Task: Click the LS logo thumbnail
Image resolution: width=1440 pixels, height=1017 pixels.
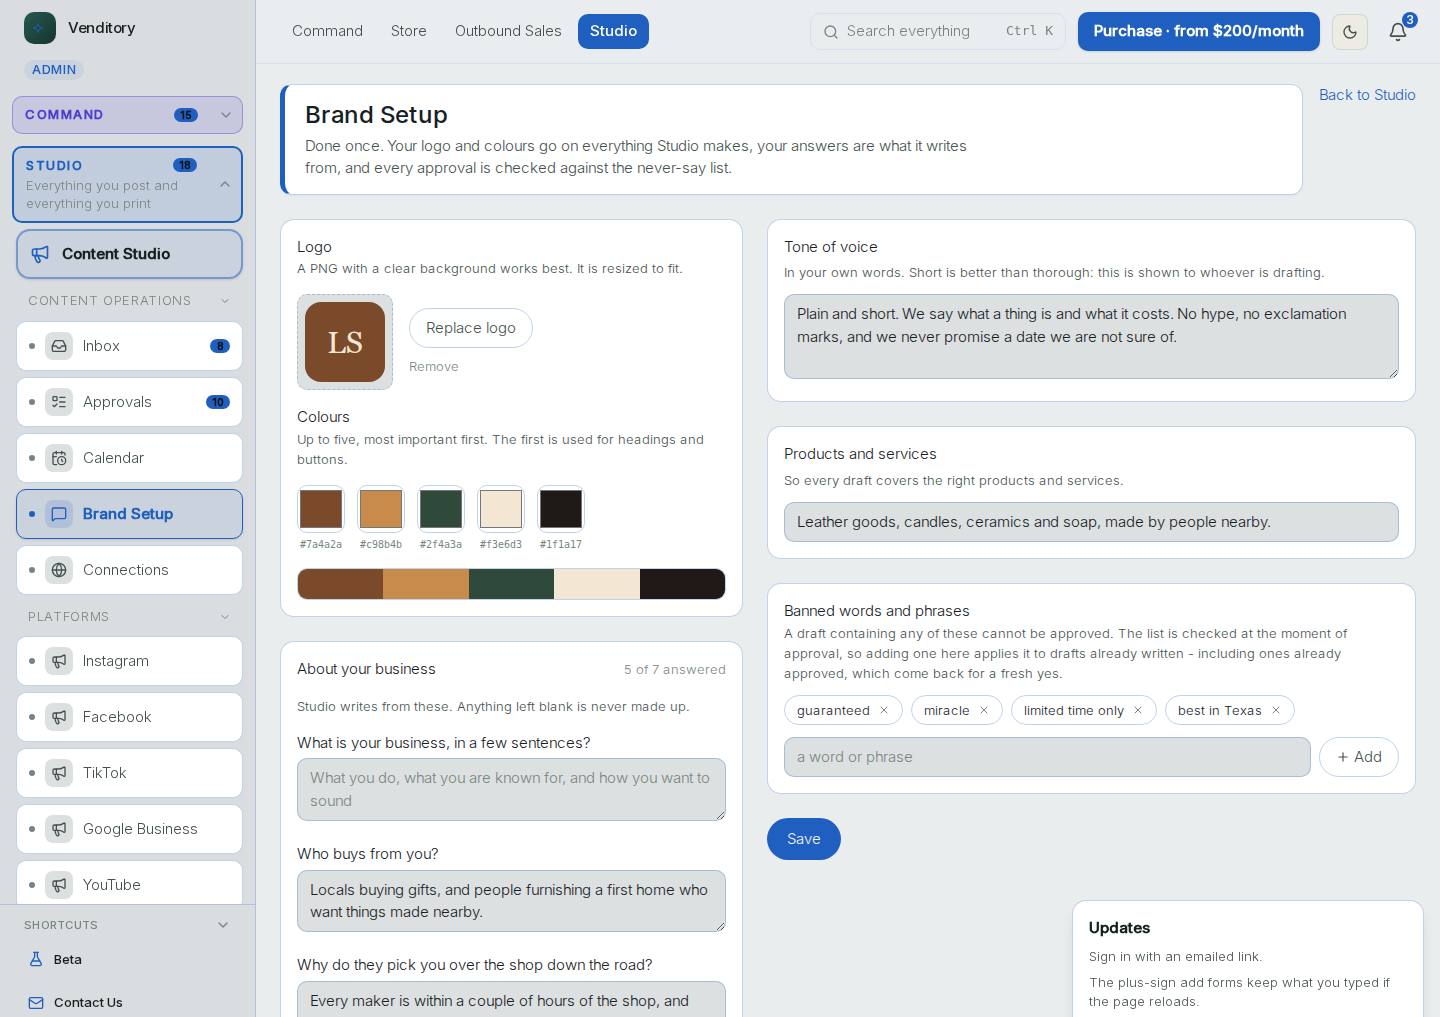Action: (x=345, y=342)
